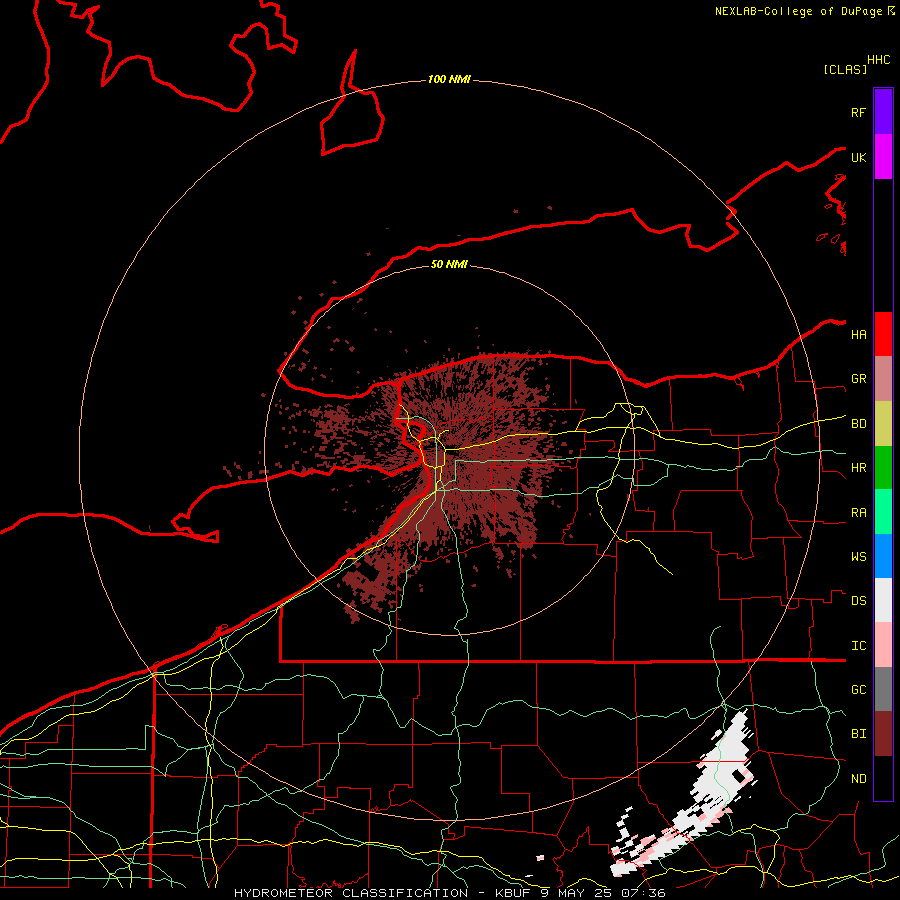Select the HR legend label
The height and width of the screenshot is (900, 900).
(x=859, y=468)
